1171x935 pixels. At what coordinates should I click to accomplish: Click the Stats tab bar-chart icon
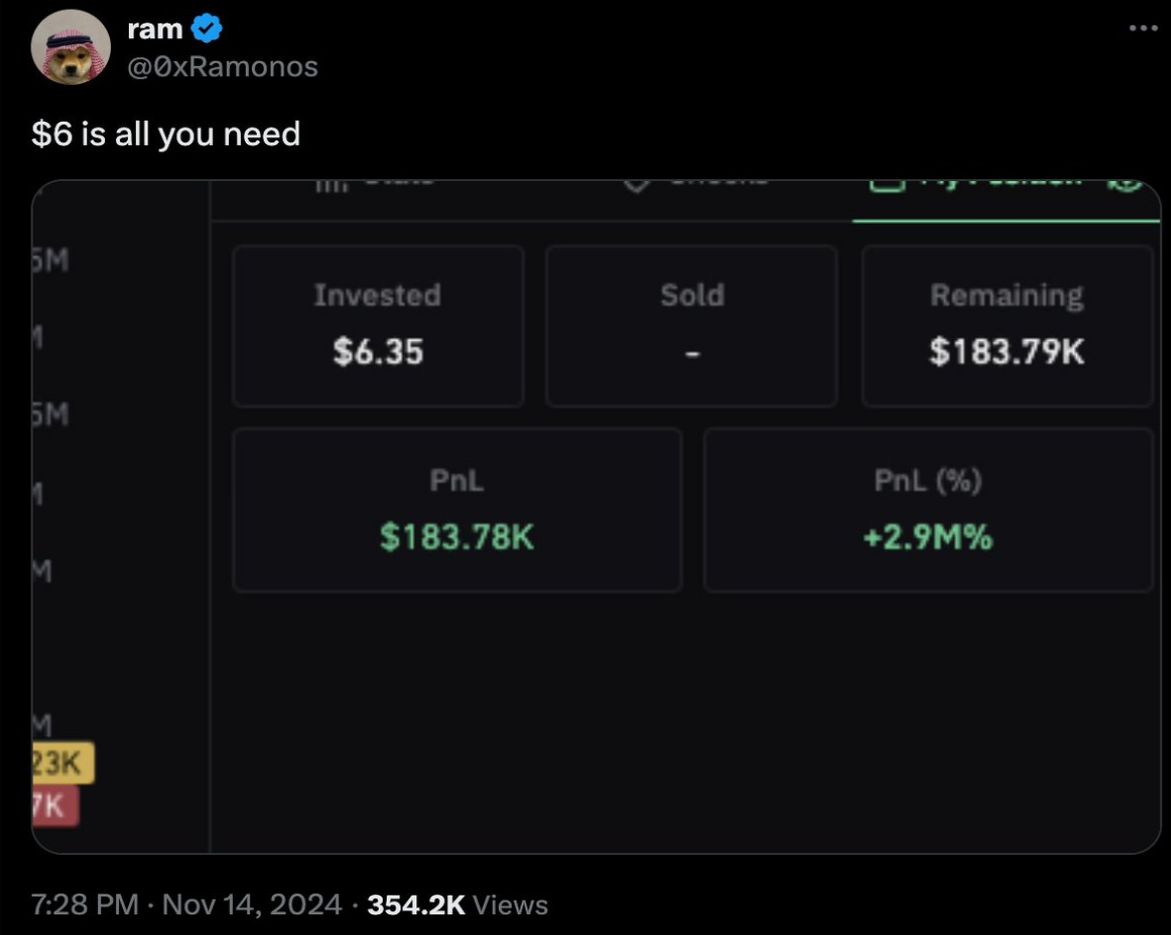click(x=329, y=184)
